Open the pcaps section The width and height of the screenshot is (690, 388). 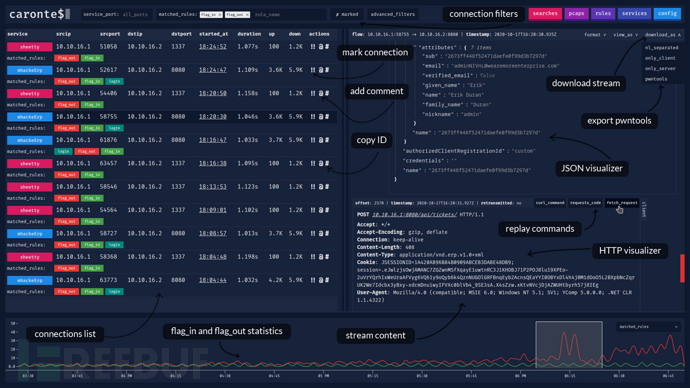pos(576,14)
